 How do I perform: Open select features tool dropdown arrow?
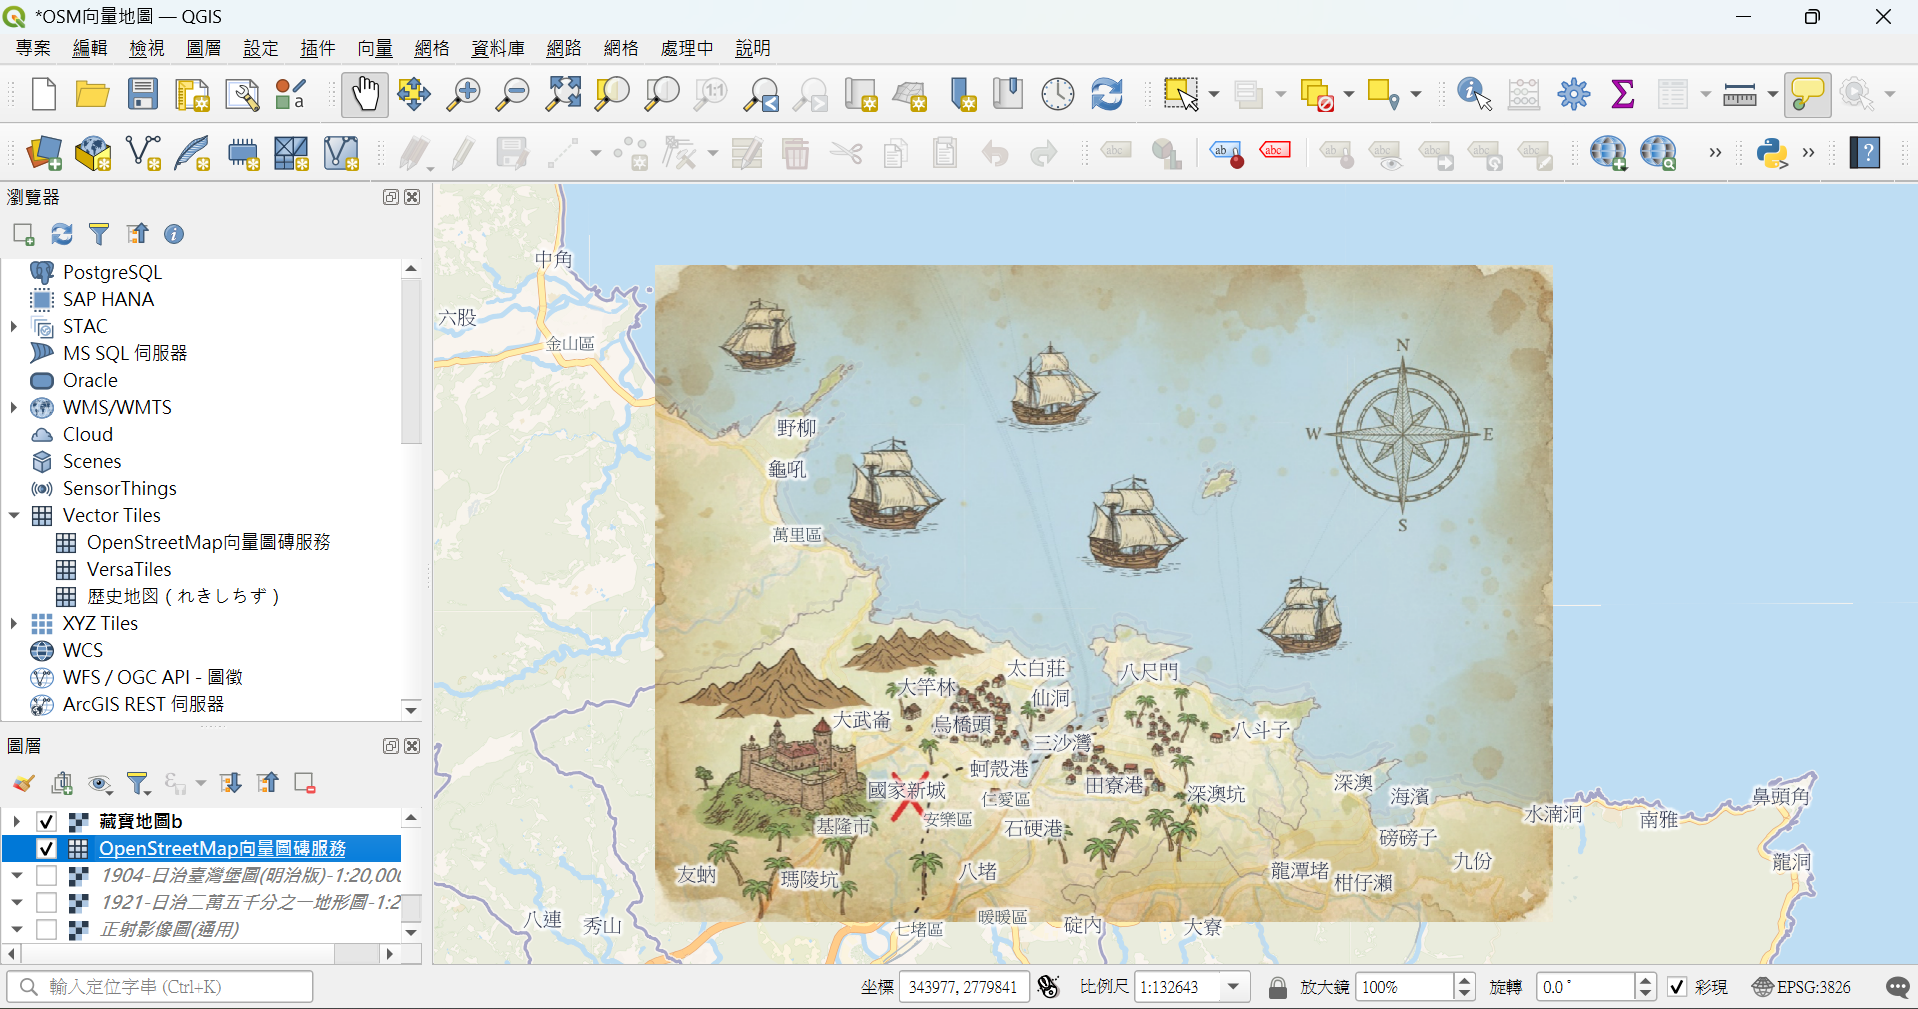(x=1214, y=95)
